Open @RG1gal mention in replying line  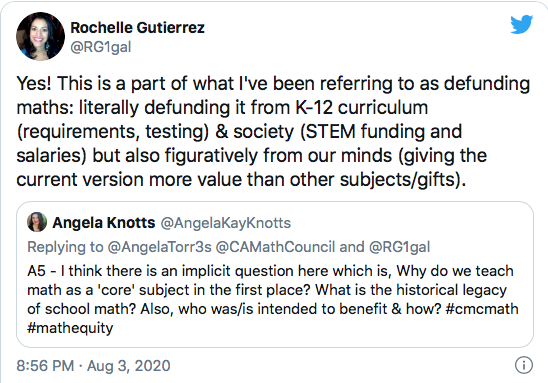[399, 247]
